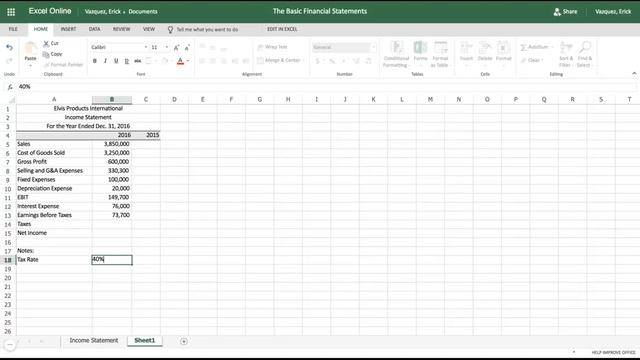Click the Interest Expense label cell
Viewport: 640px width, 360px height.
54,206
